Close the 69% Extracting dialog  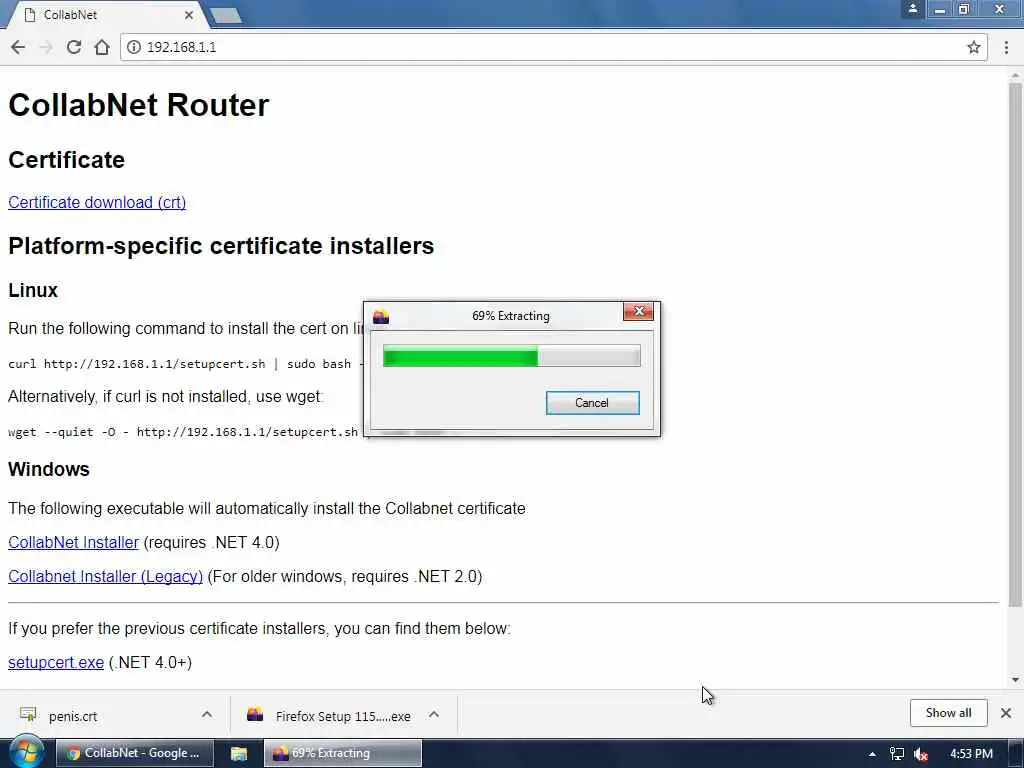(x=638, y=312)
